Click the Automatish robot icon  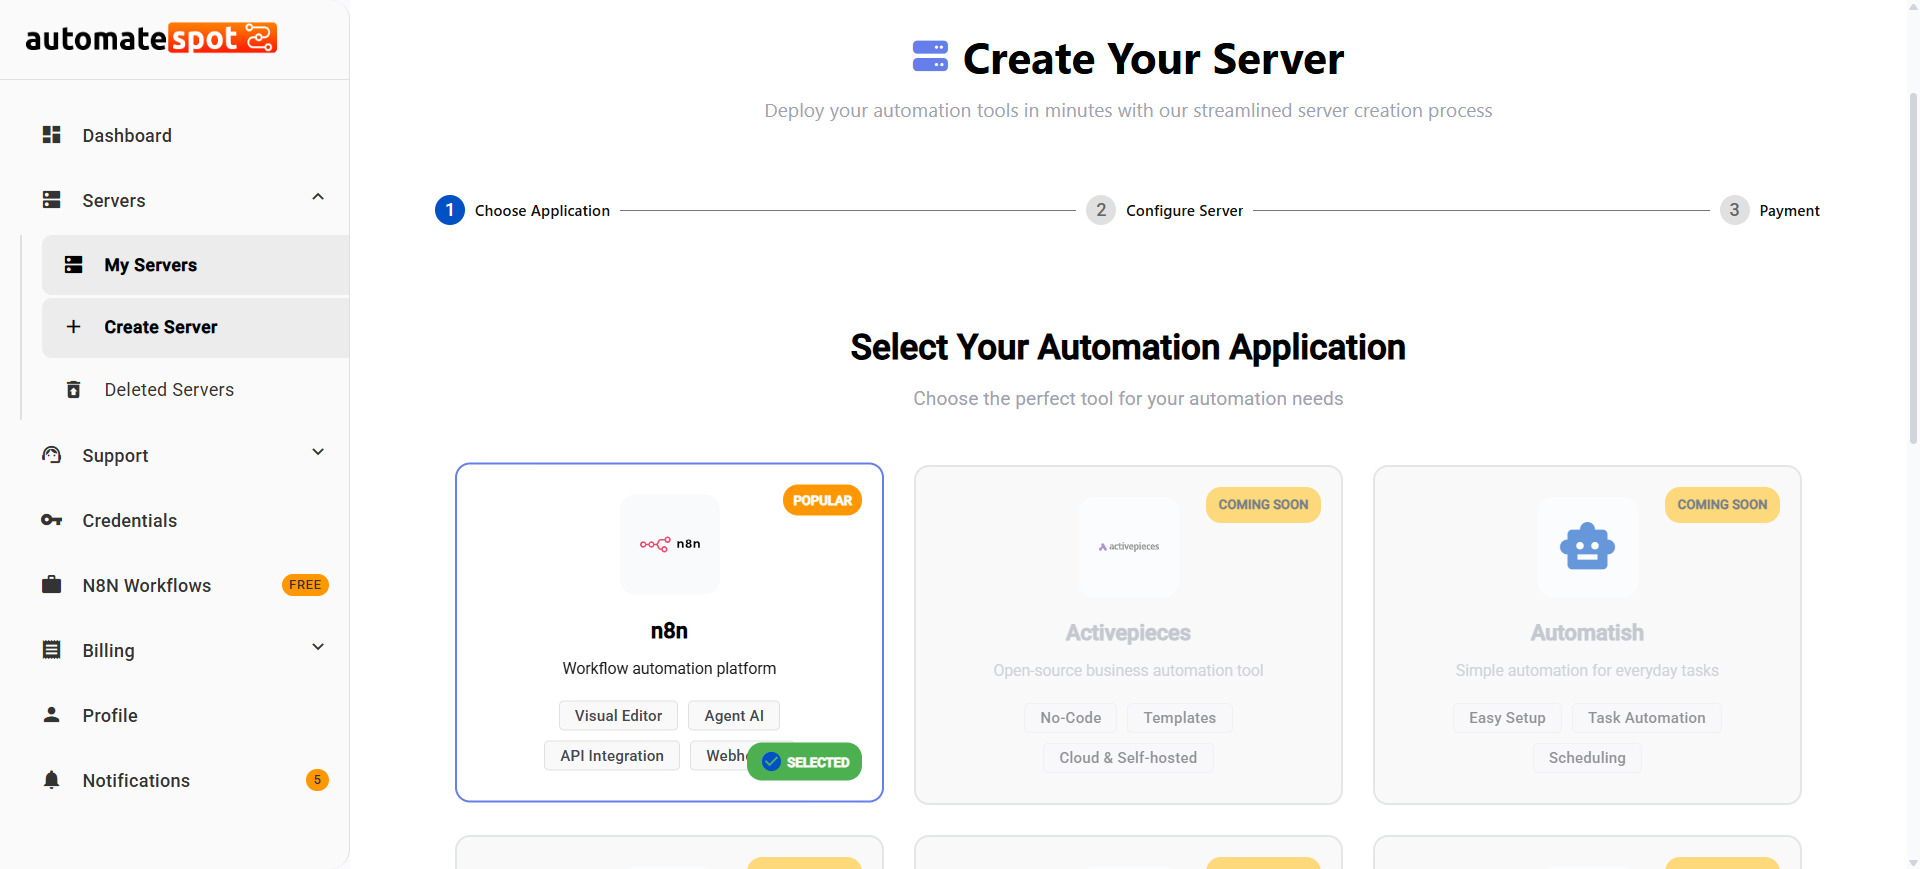1587,547
